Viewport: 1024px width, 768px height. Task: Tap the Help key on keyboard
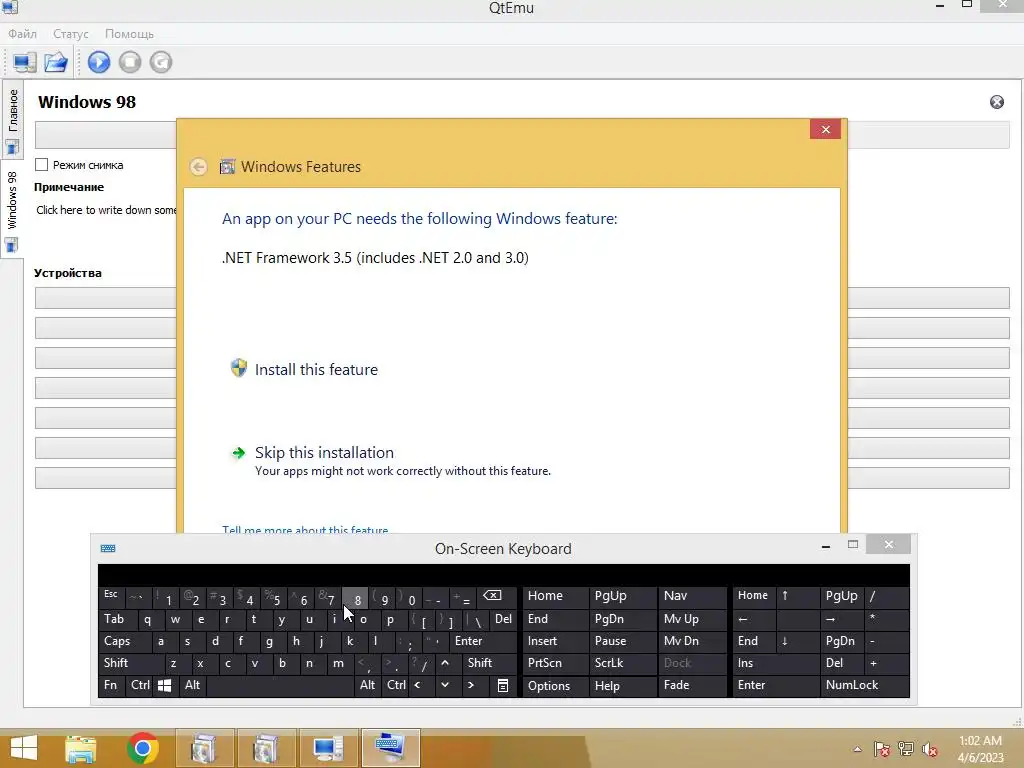(622, 685)
